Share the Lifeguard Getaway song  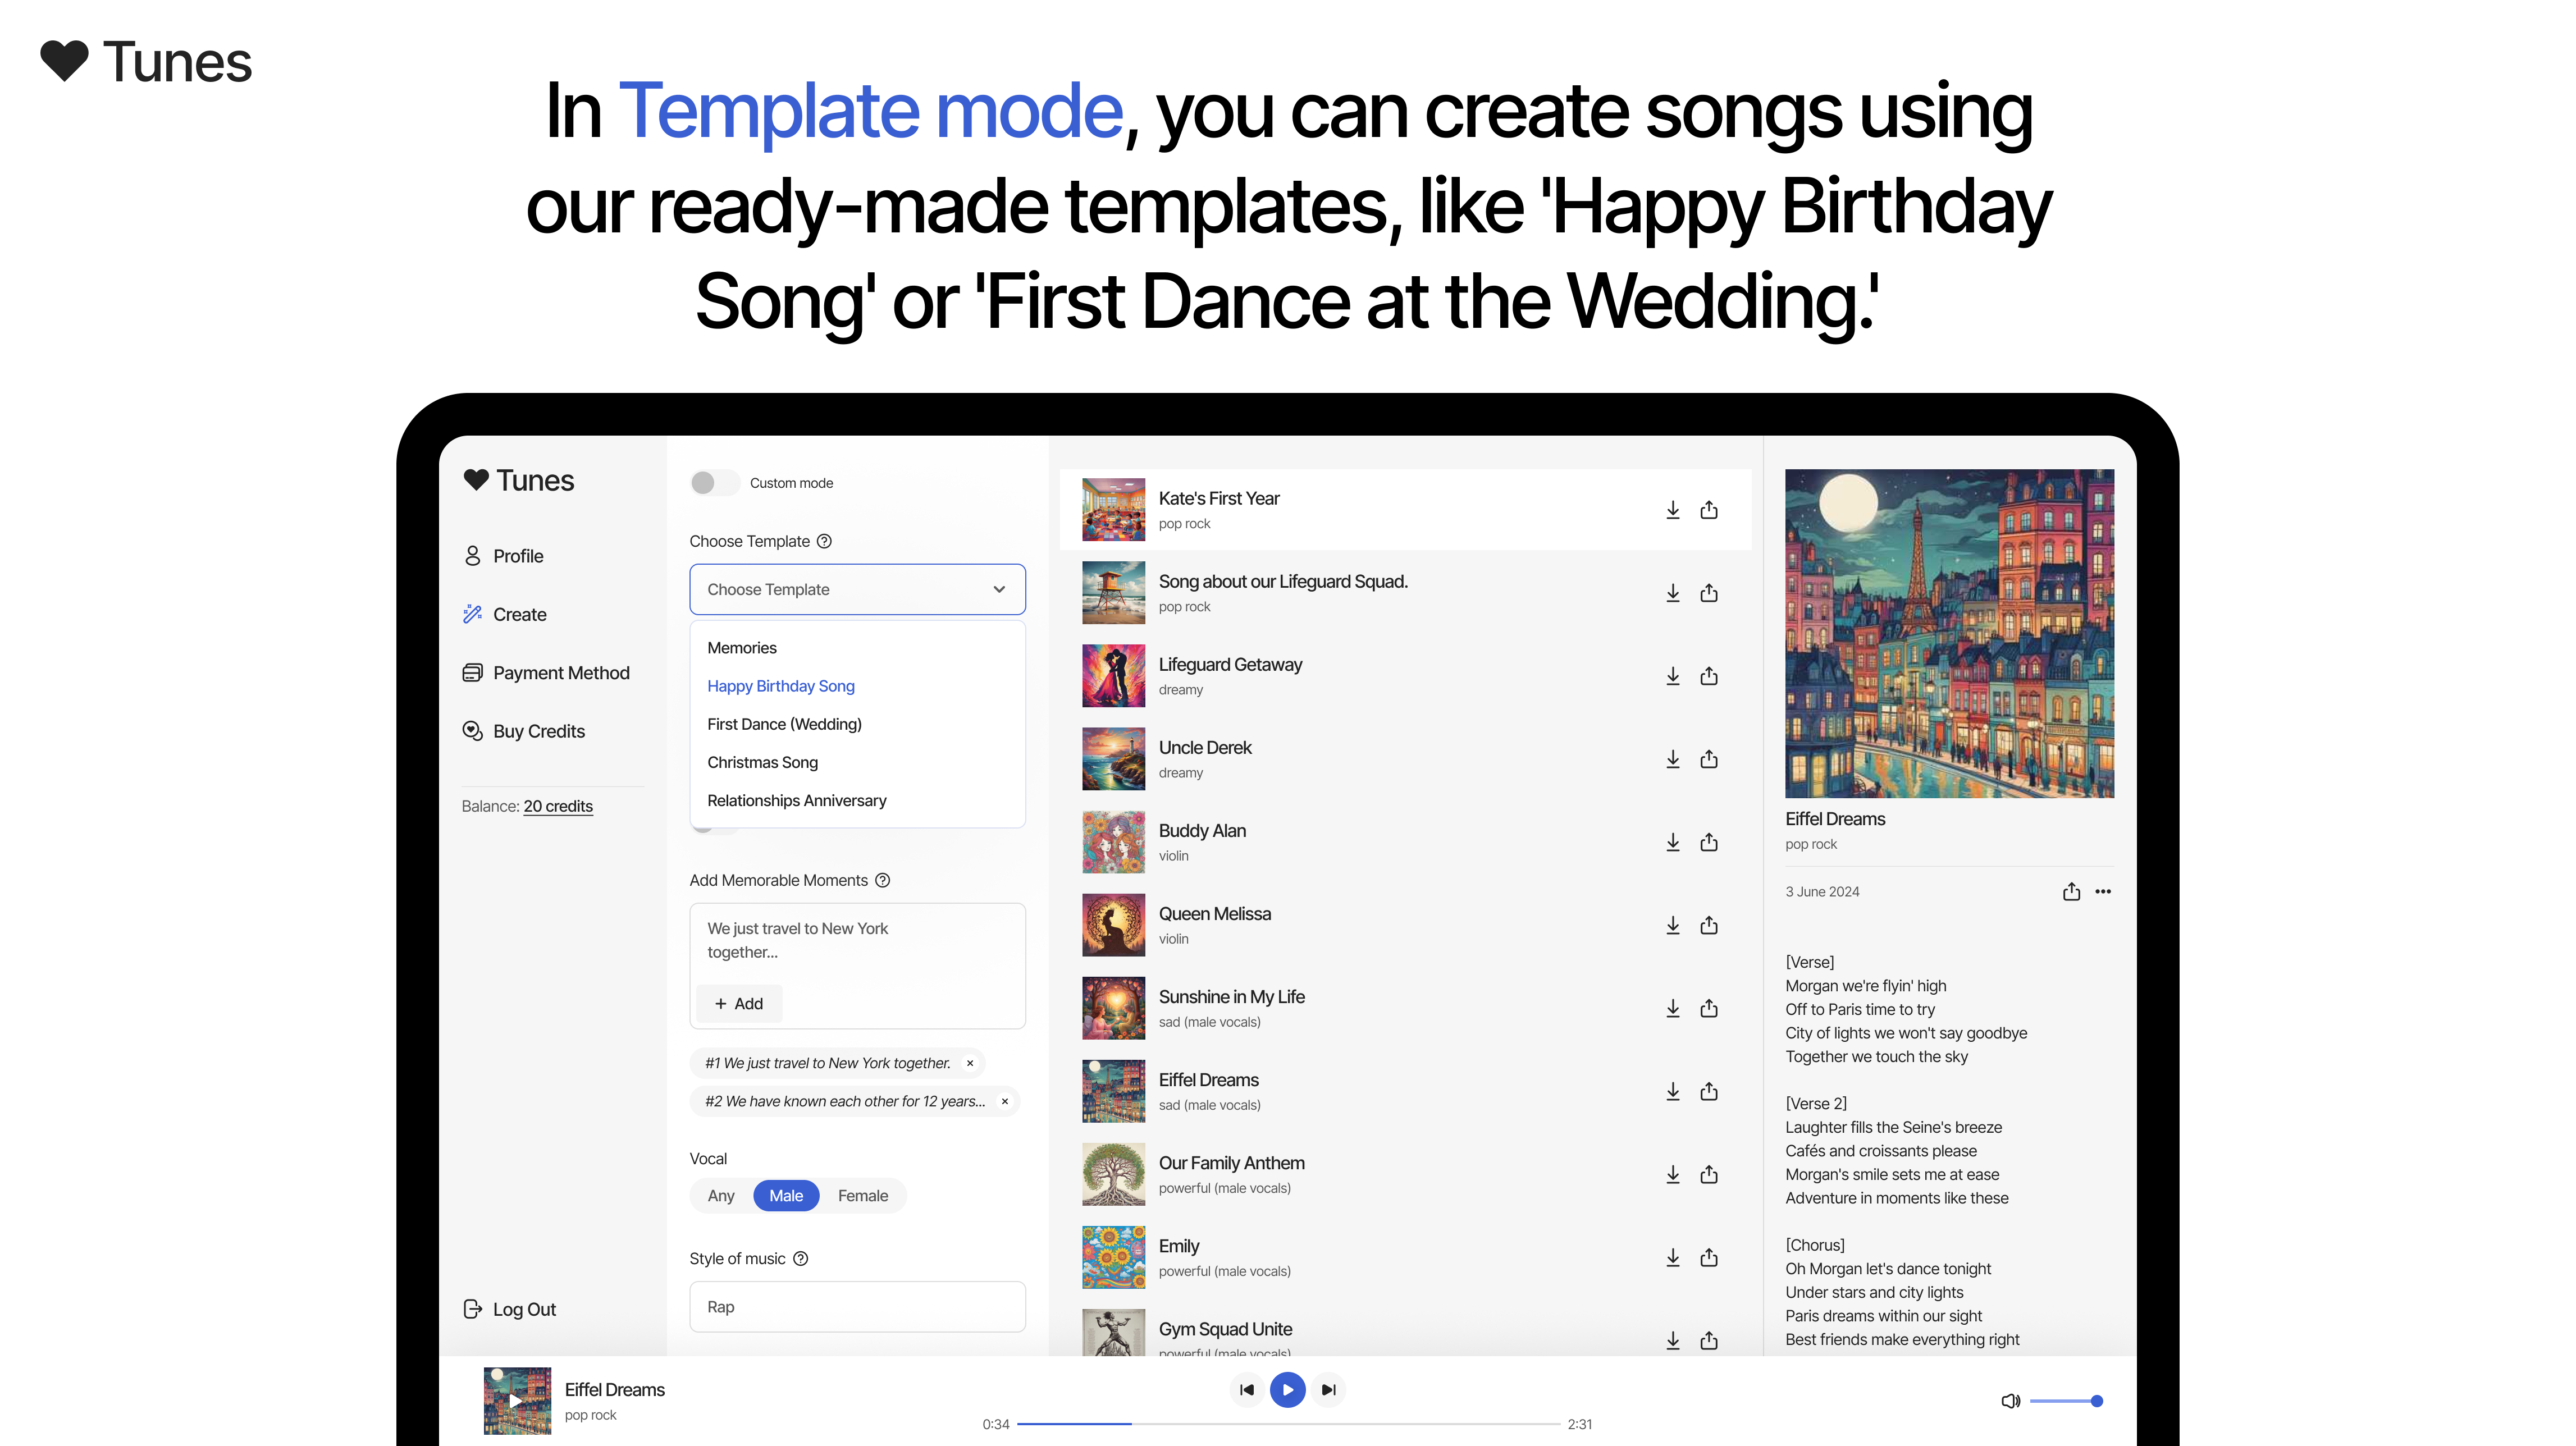tap(1708, 676)
